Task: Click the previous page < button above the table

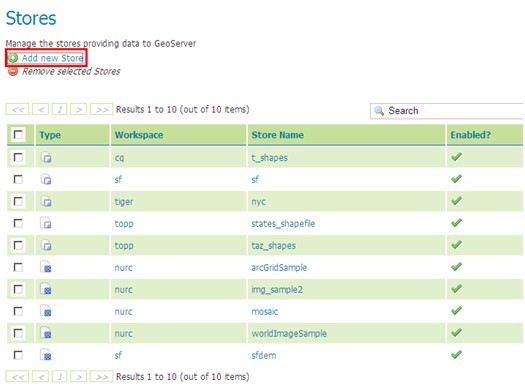Action: (x=41, y=109)
